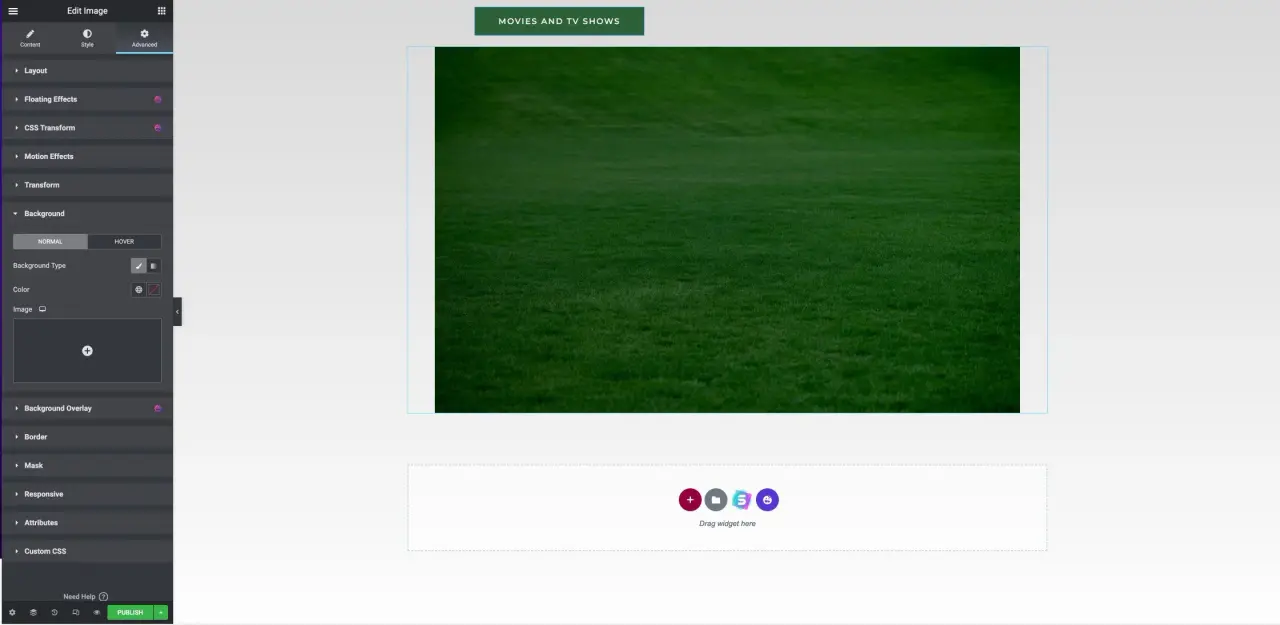Image resolution: width=1280 pixels, height=625 pixels.
Task: Switch to the Content tab
Action: (x=30, y=38)
